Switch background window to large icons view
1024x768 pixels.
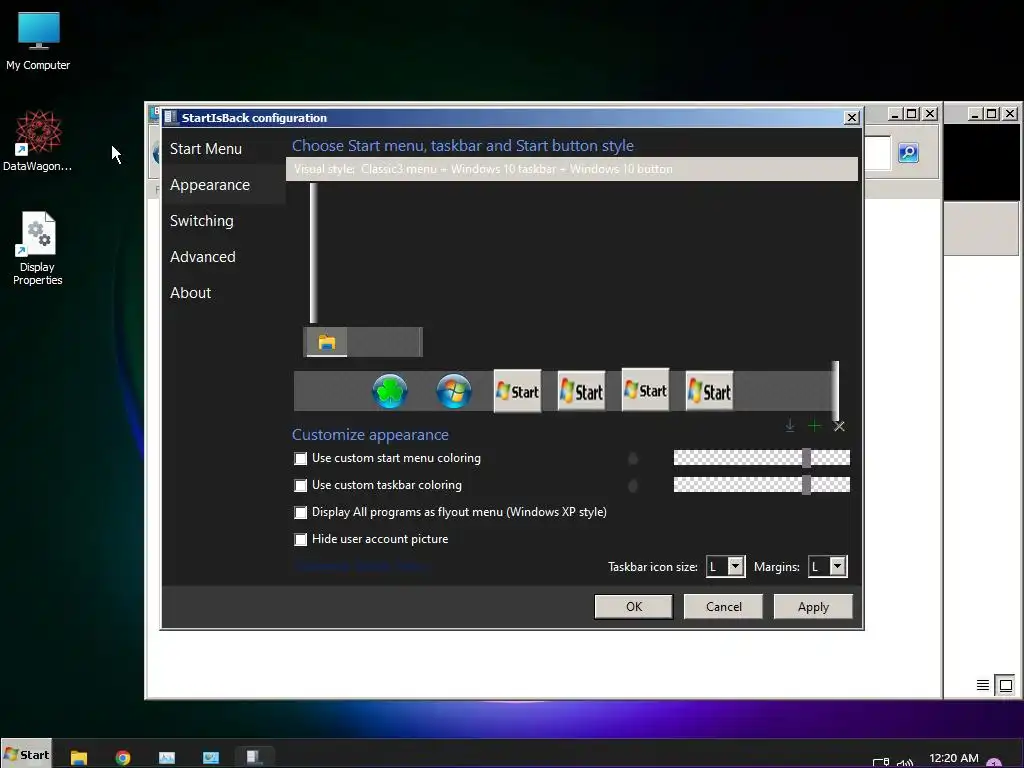(1006, 685)
